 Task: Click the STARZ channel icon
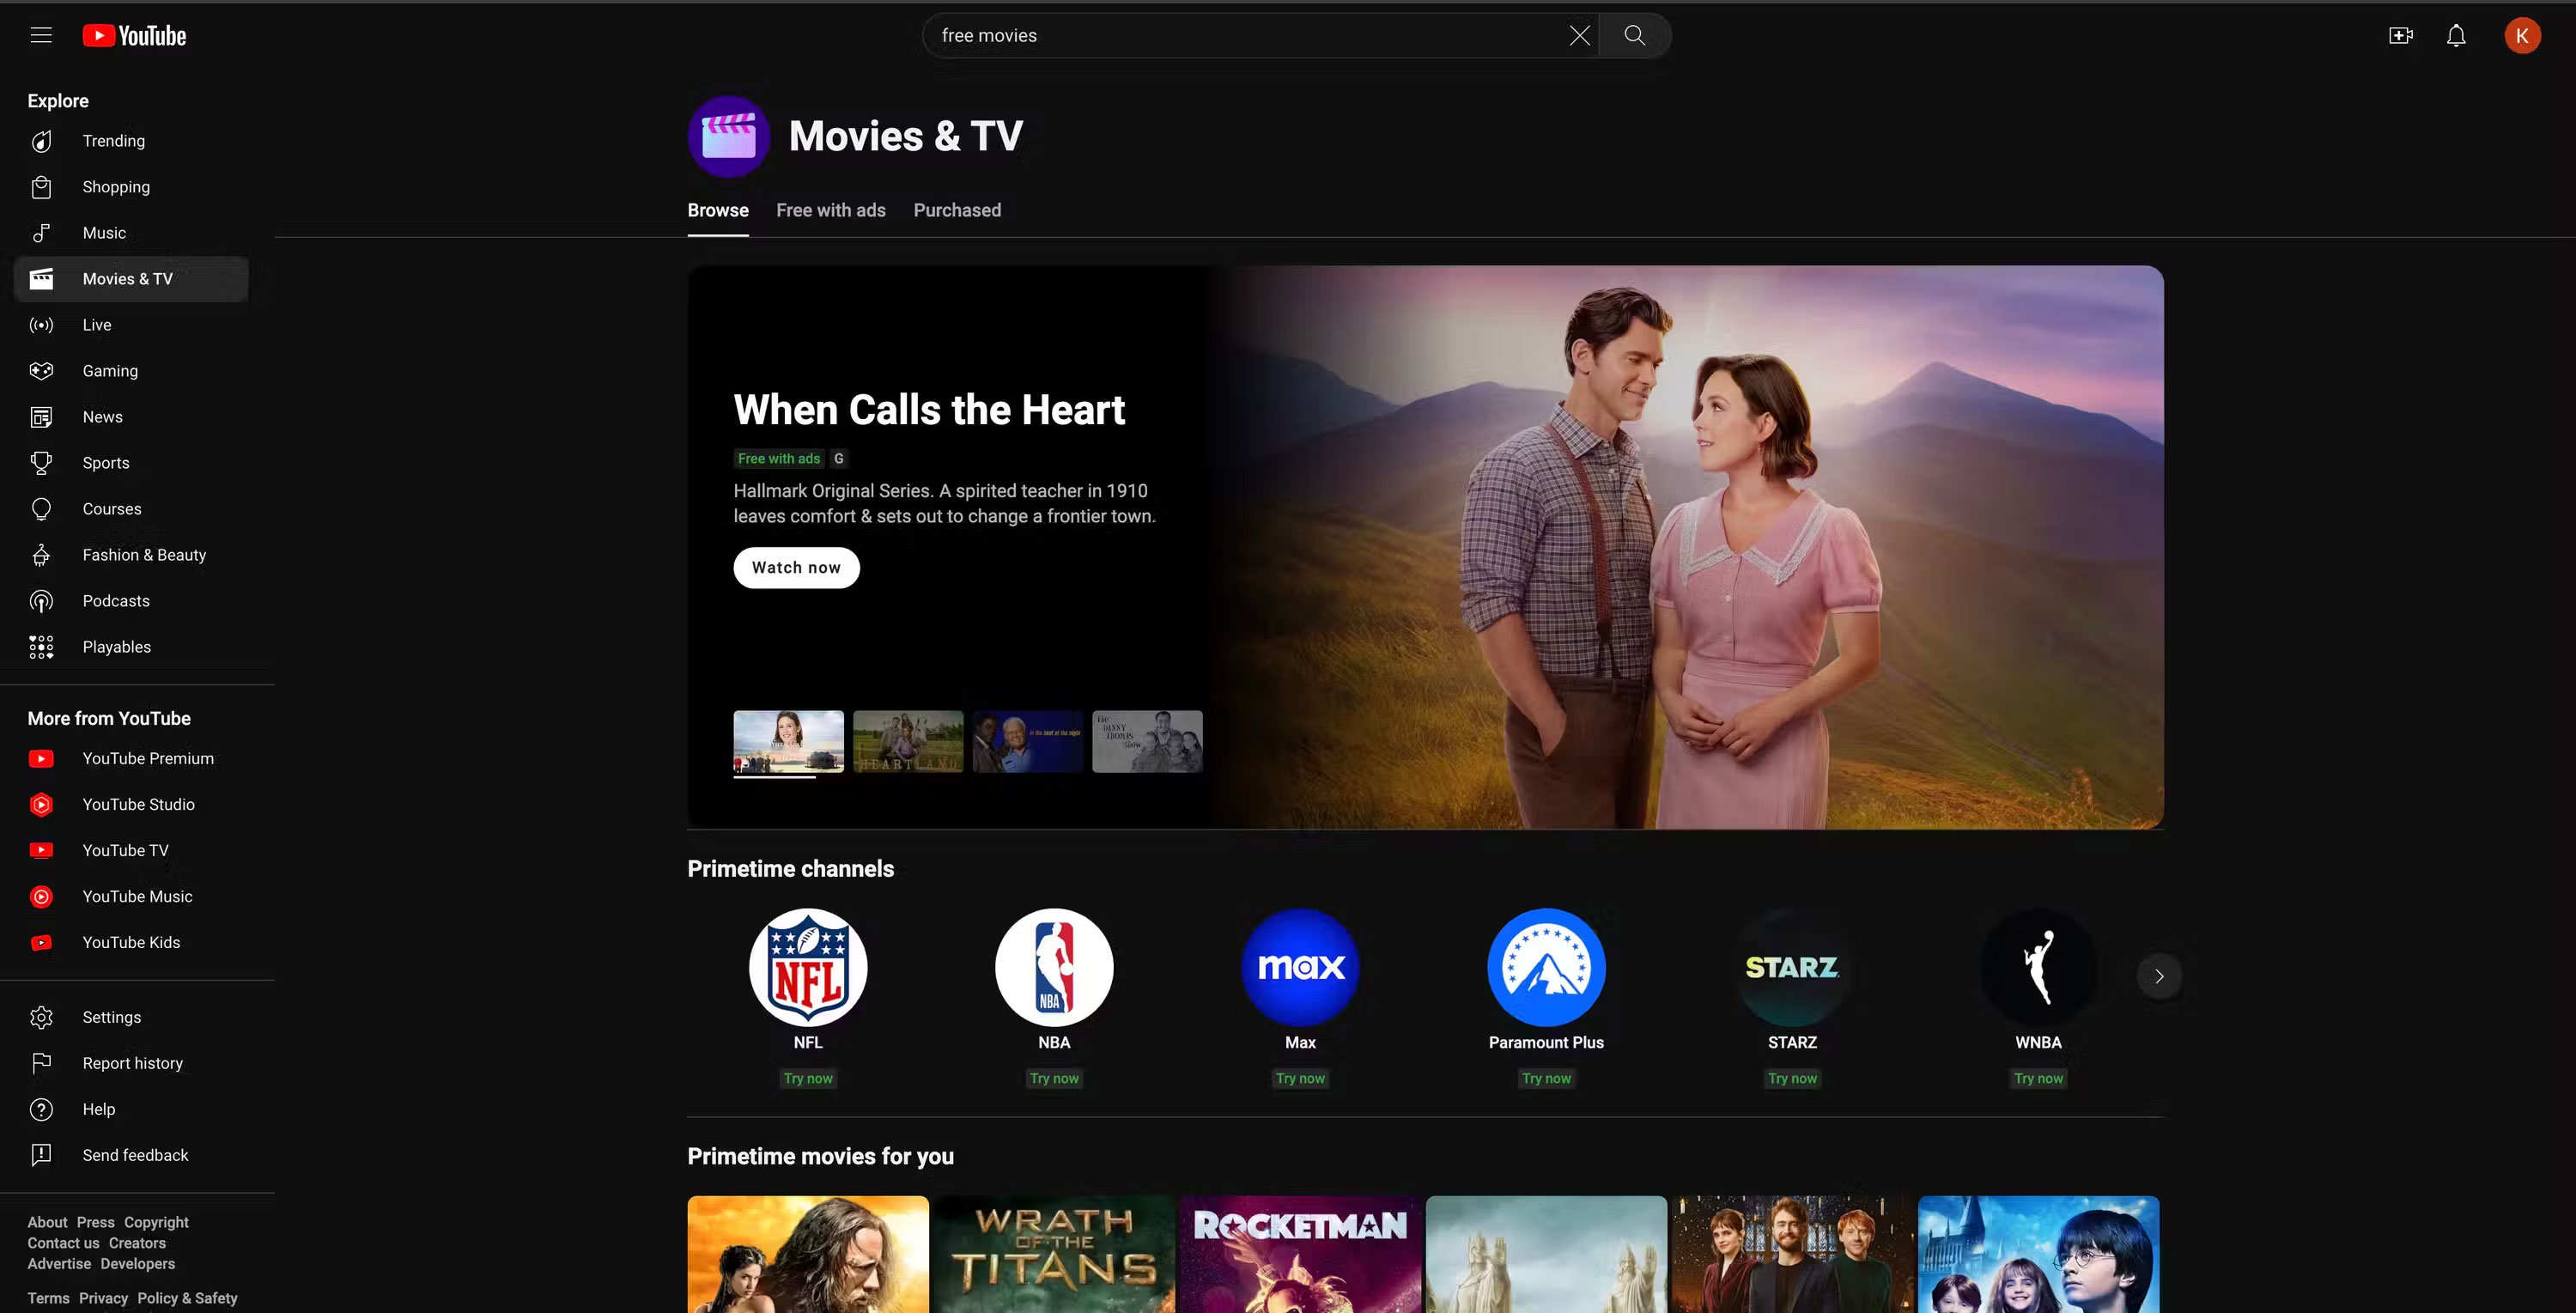1791,966
